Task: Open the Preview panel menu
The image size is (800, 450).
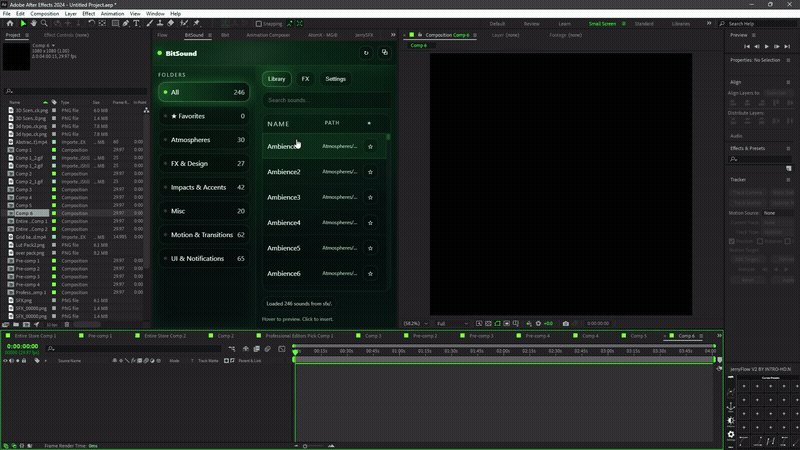Action: pos(754,35)
